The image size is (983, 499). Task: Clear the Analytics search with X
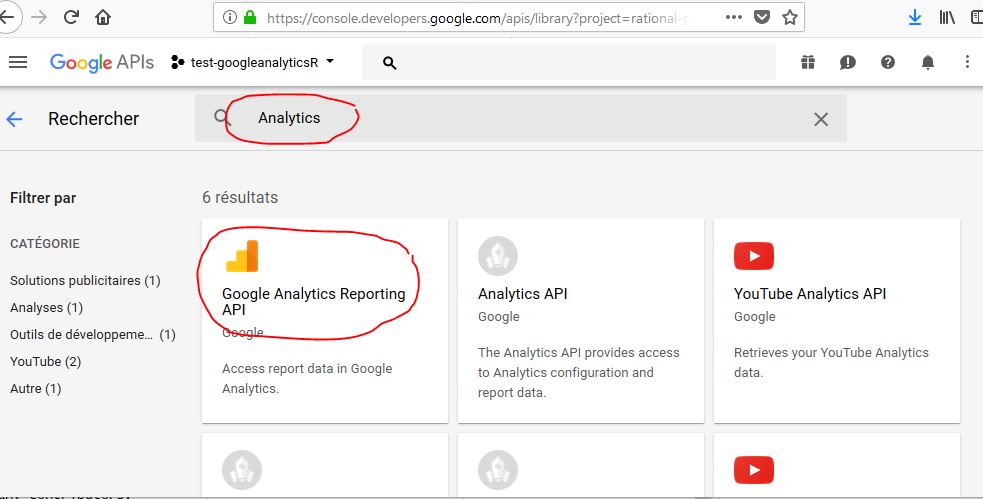pyautogui.click(x=821, y=119)
